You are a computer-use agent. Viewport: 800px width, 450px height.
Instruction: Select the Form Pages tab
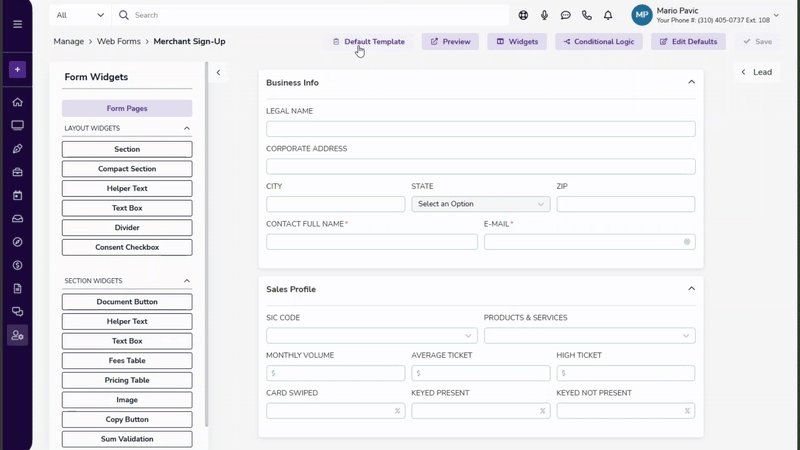pos(127,108)
